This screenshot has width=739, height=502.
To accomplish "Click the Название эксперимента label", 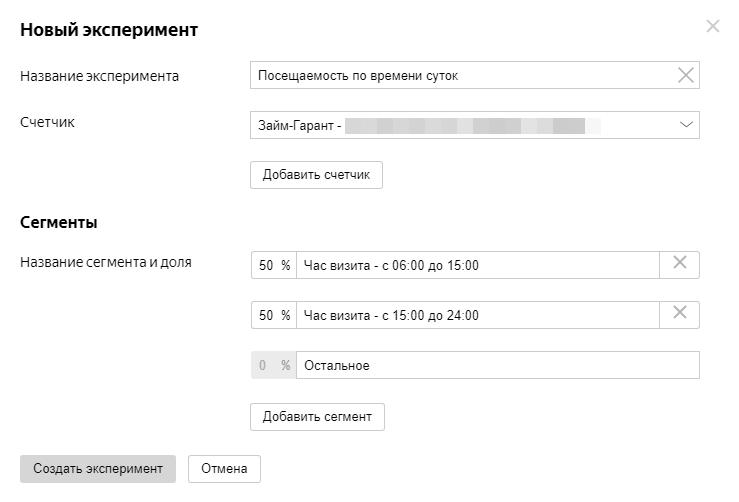I will point(100,76).
